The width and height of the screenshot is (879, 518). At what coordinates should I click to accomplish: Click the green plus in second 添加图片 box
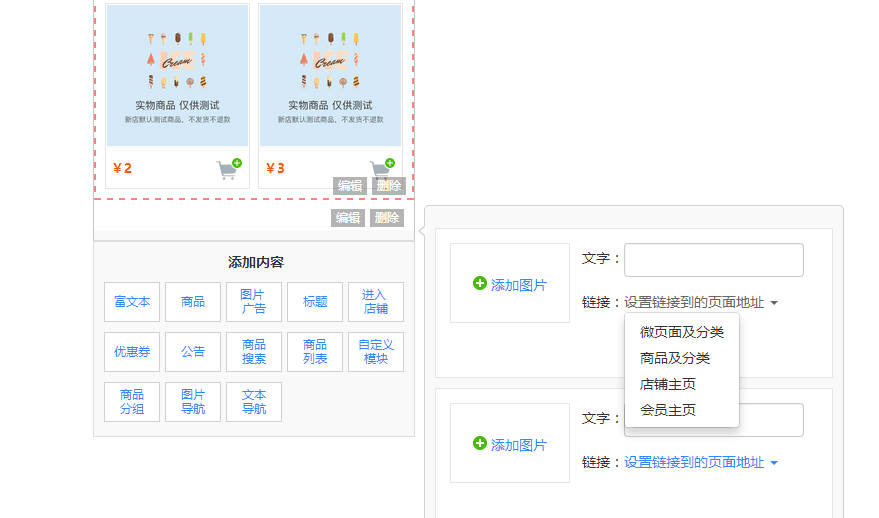click(x=480, y=444)
